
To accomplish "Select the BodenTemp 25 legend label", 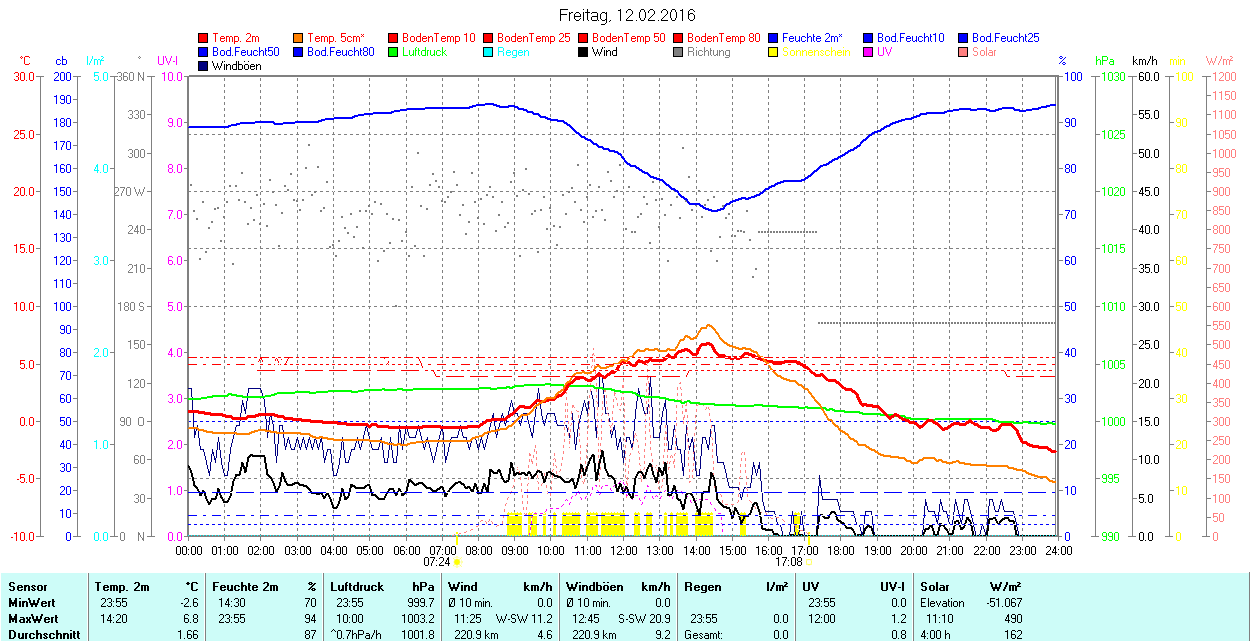I will pos(534,37).
